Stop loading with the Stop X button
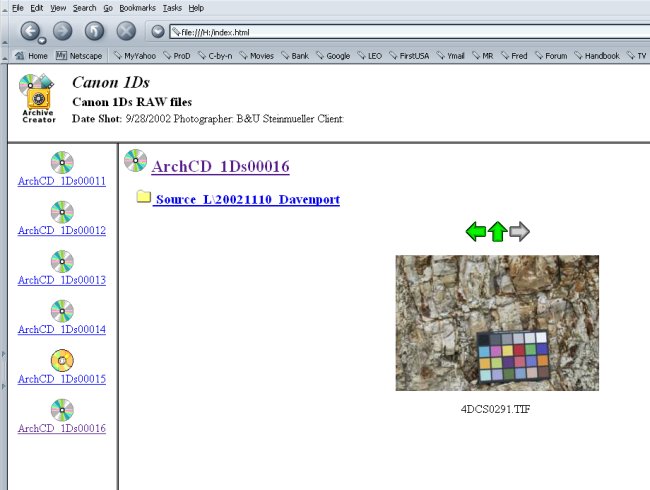Image resolution: width=650 pixels, height=490 pixels. point(126,31)
